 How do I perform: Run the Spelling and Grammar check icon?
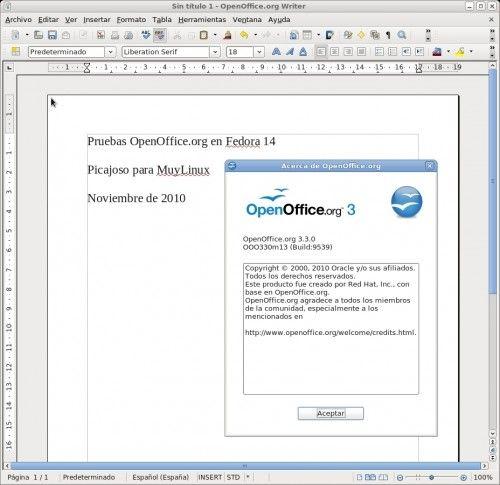146,35
